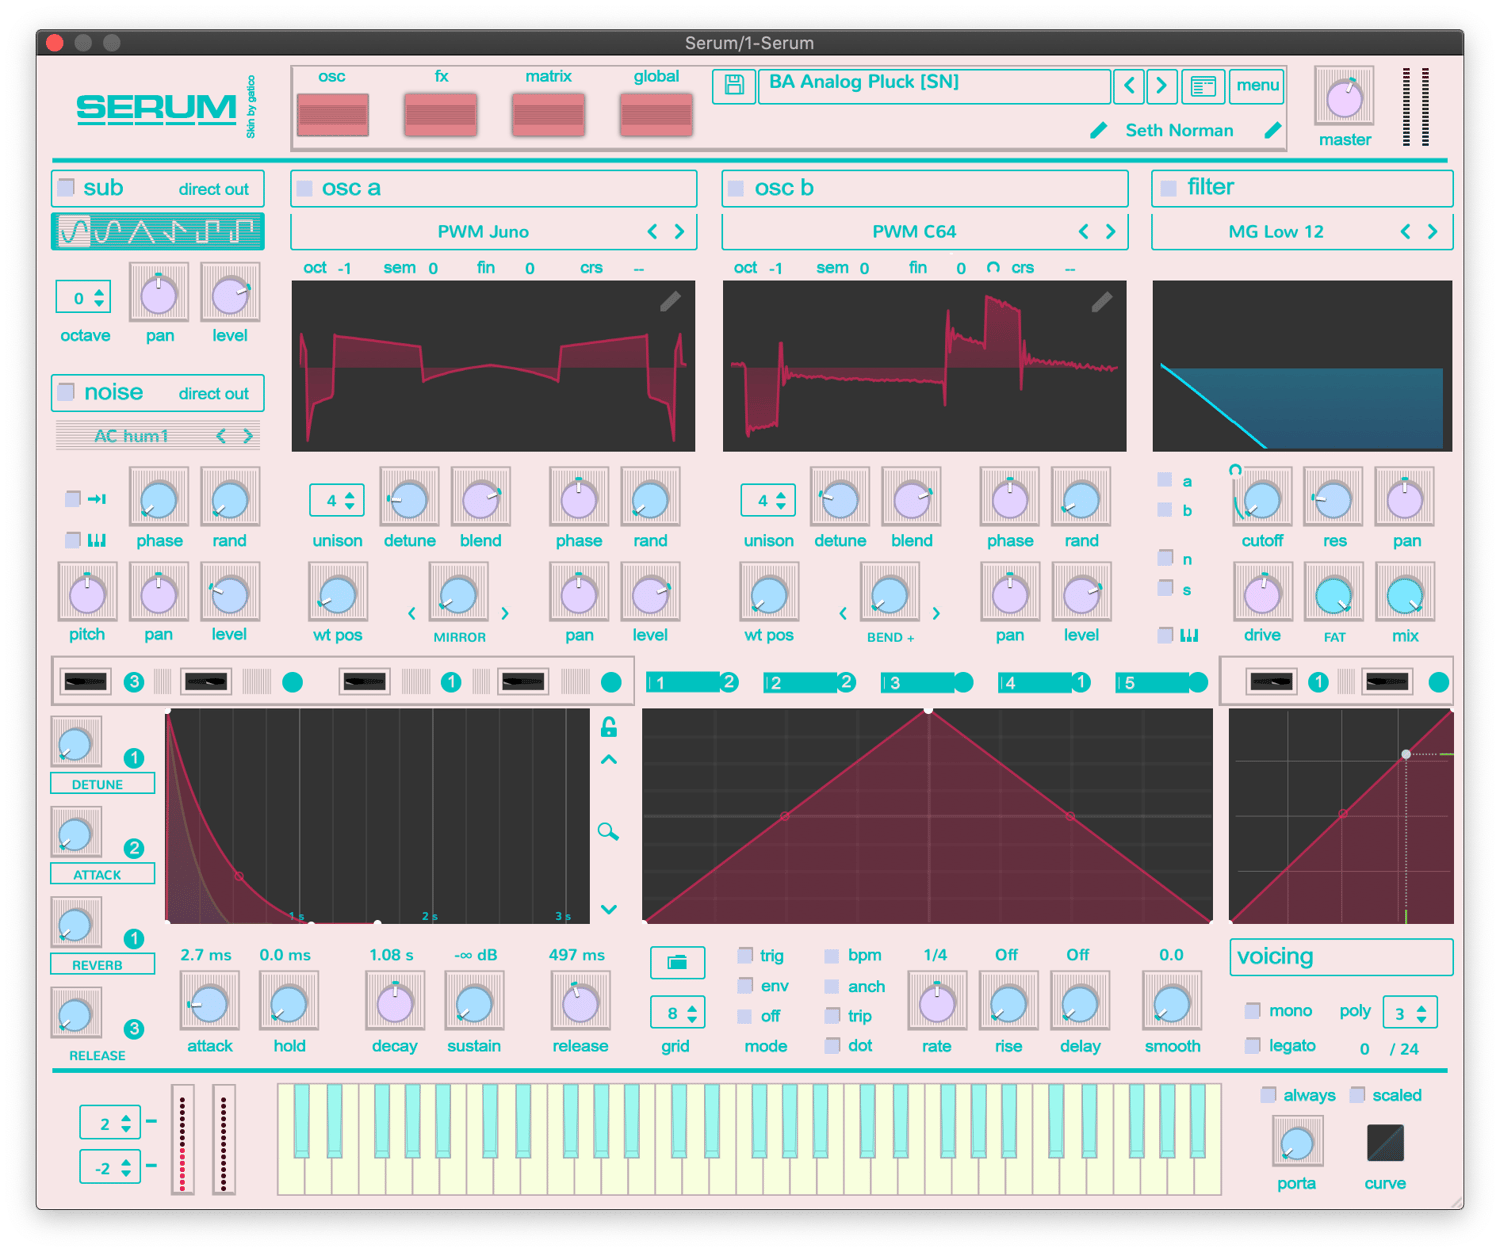Open the menu button
This screenshot has height=1252, width=1500.
(1257, 86)
